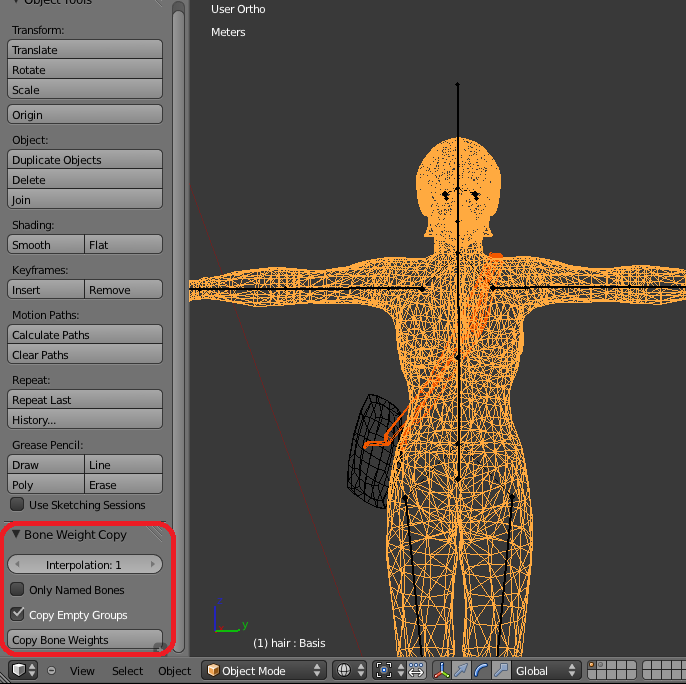The height and width of the screenshot is (684, 686).
Task: Click the "(1) hair : Basis" text
Action: coord(289,643)
